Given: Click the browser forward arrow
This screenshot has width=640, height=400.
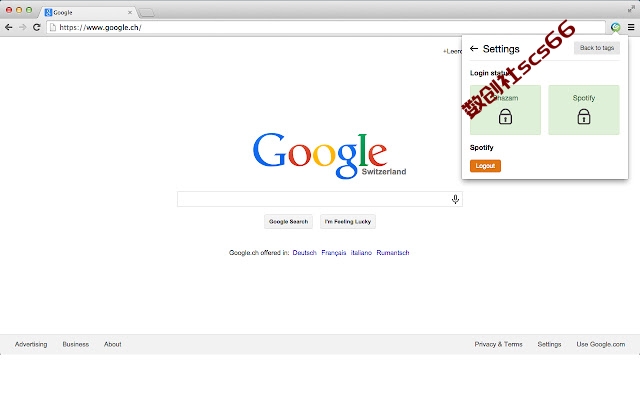Looking at the screenshot, I should coord(22,27).
